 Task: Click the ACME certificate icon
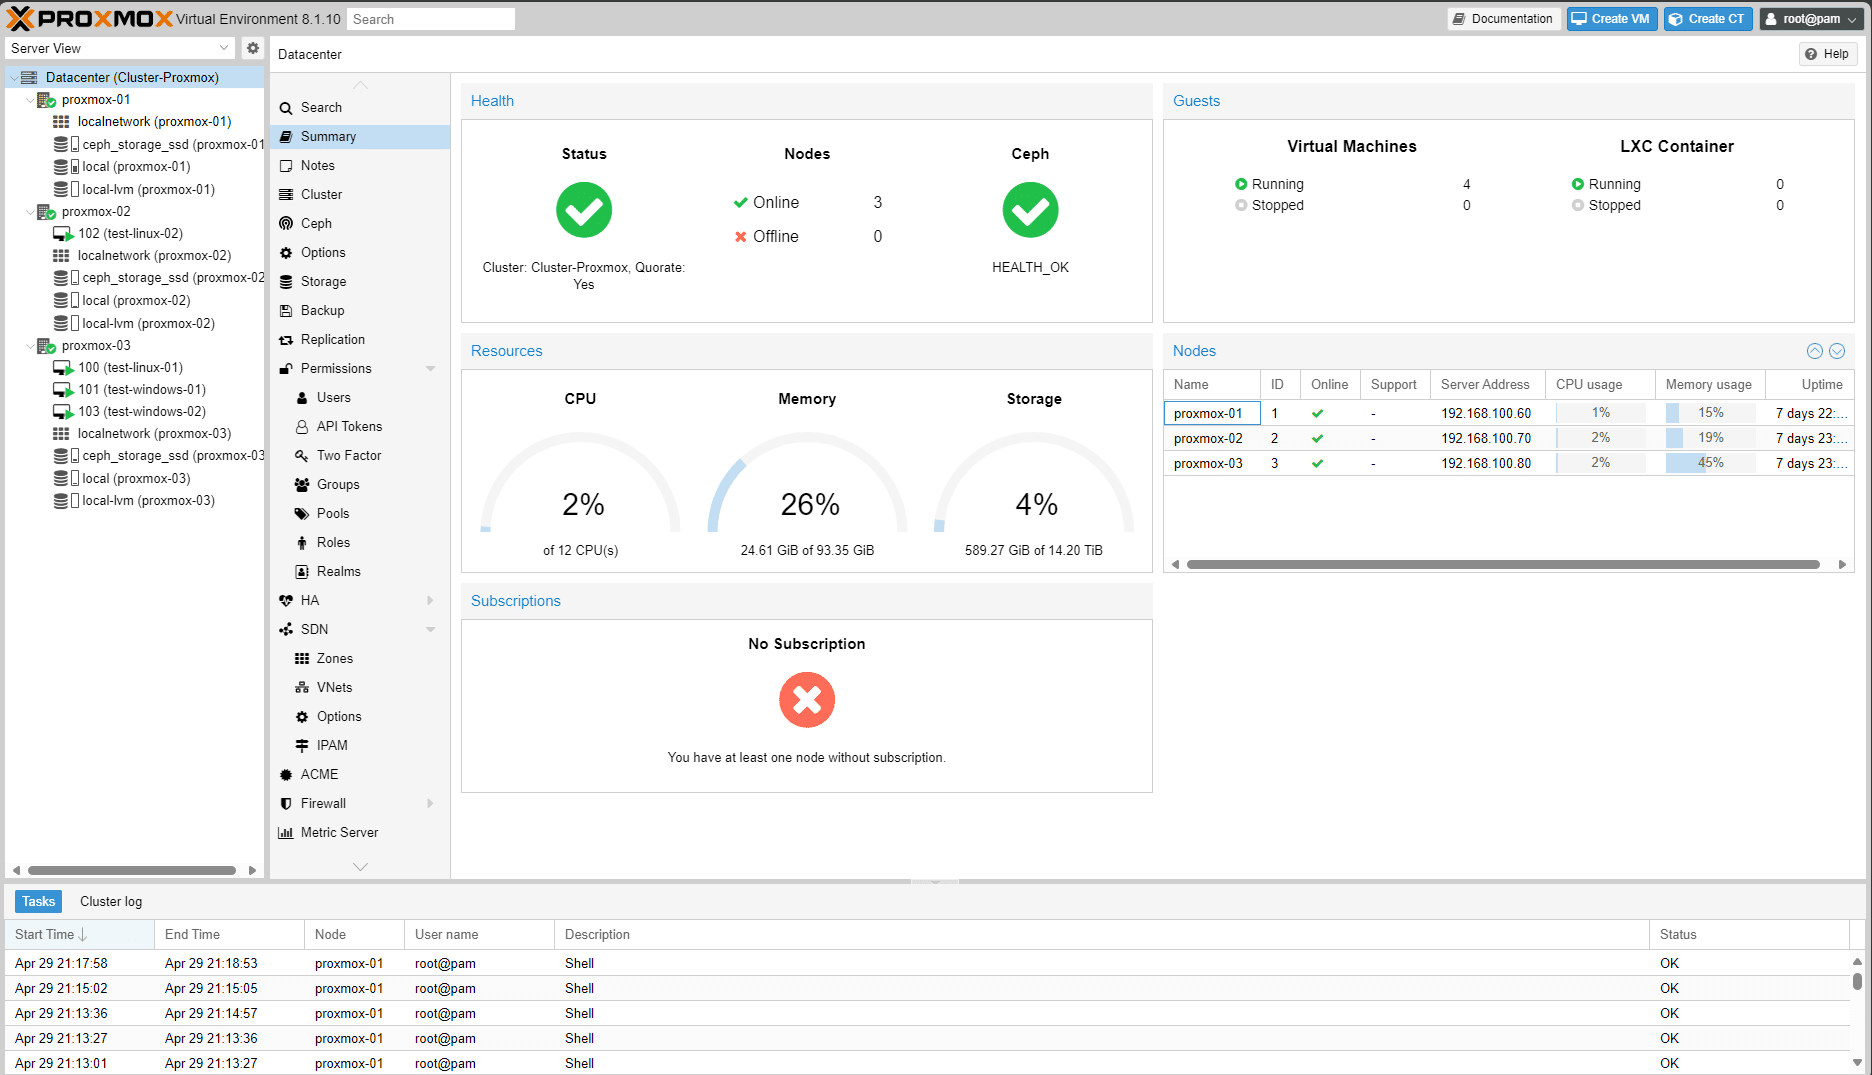click(x=286, y=775)
